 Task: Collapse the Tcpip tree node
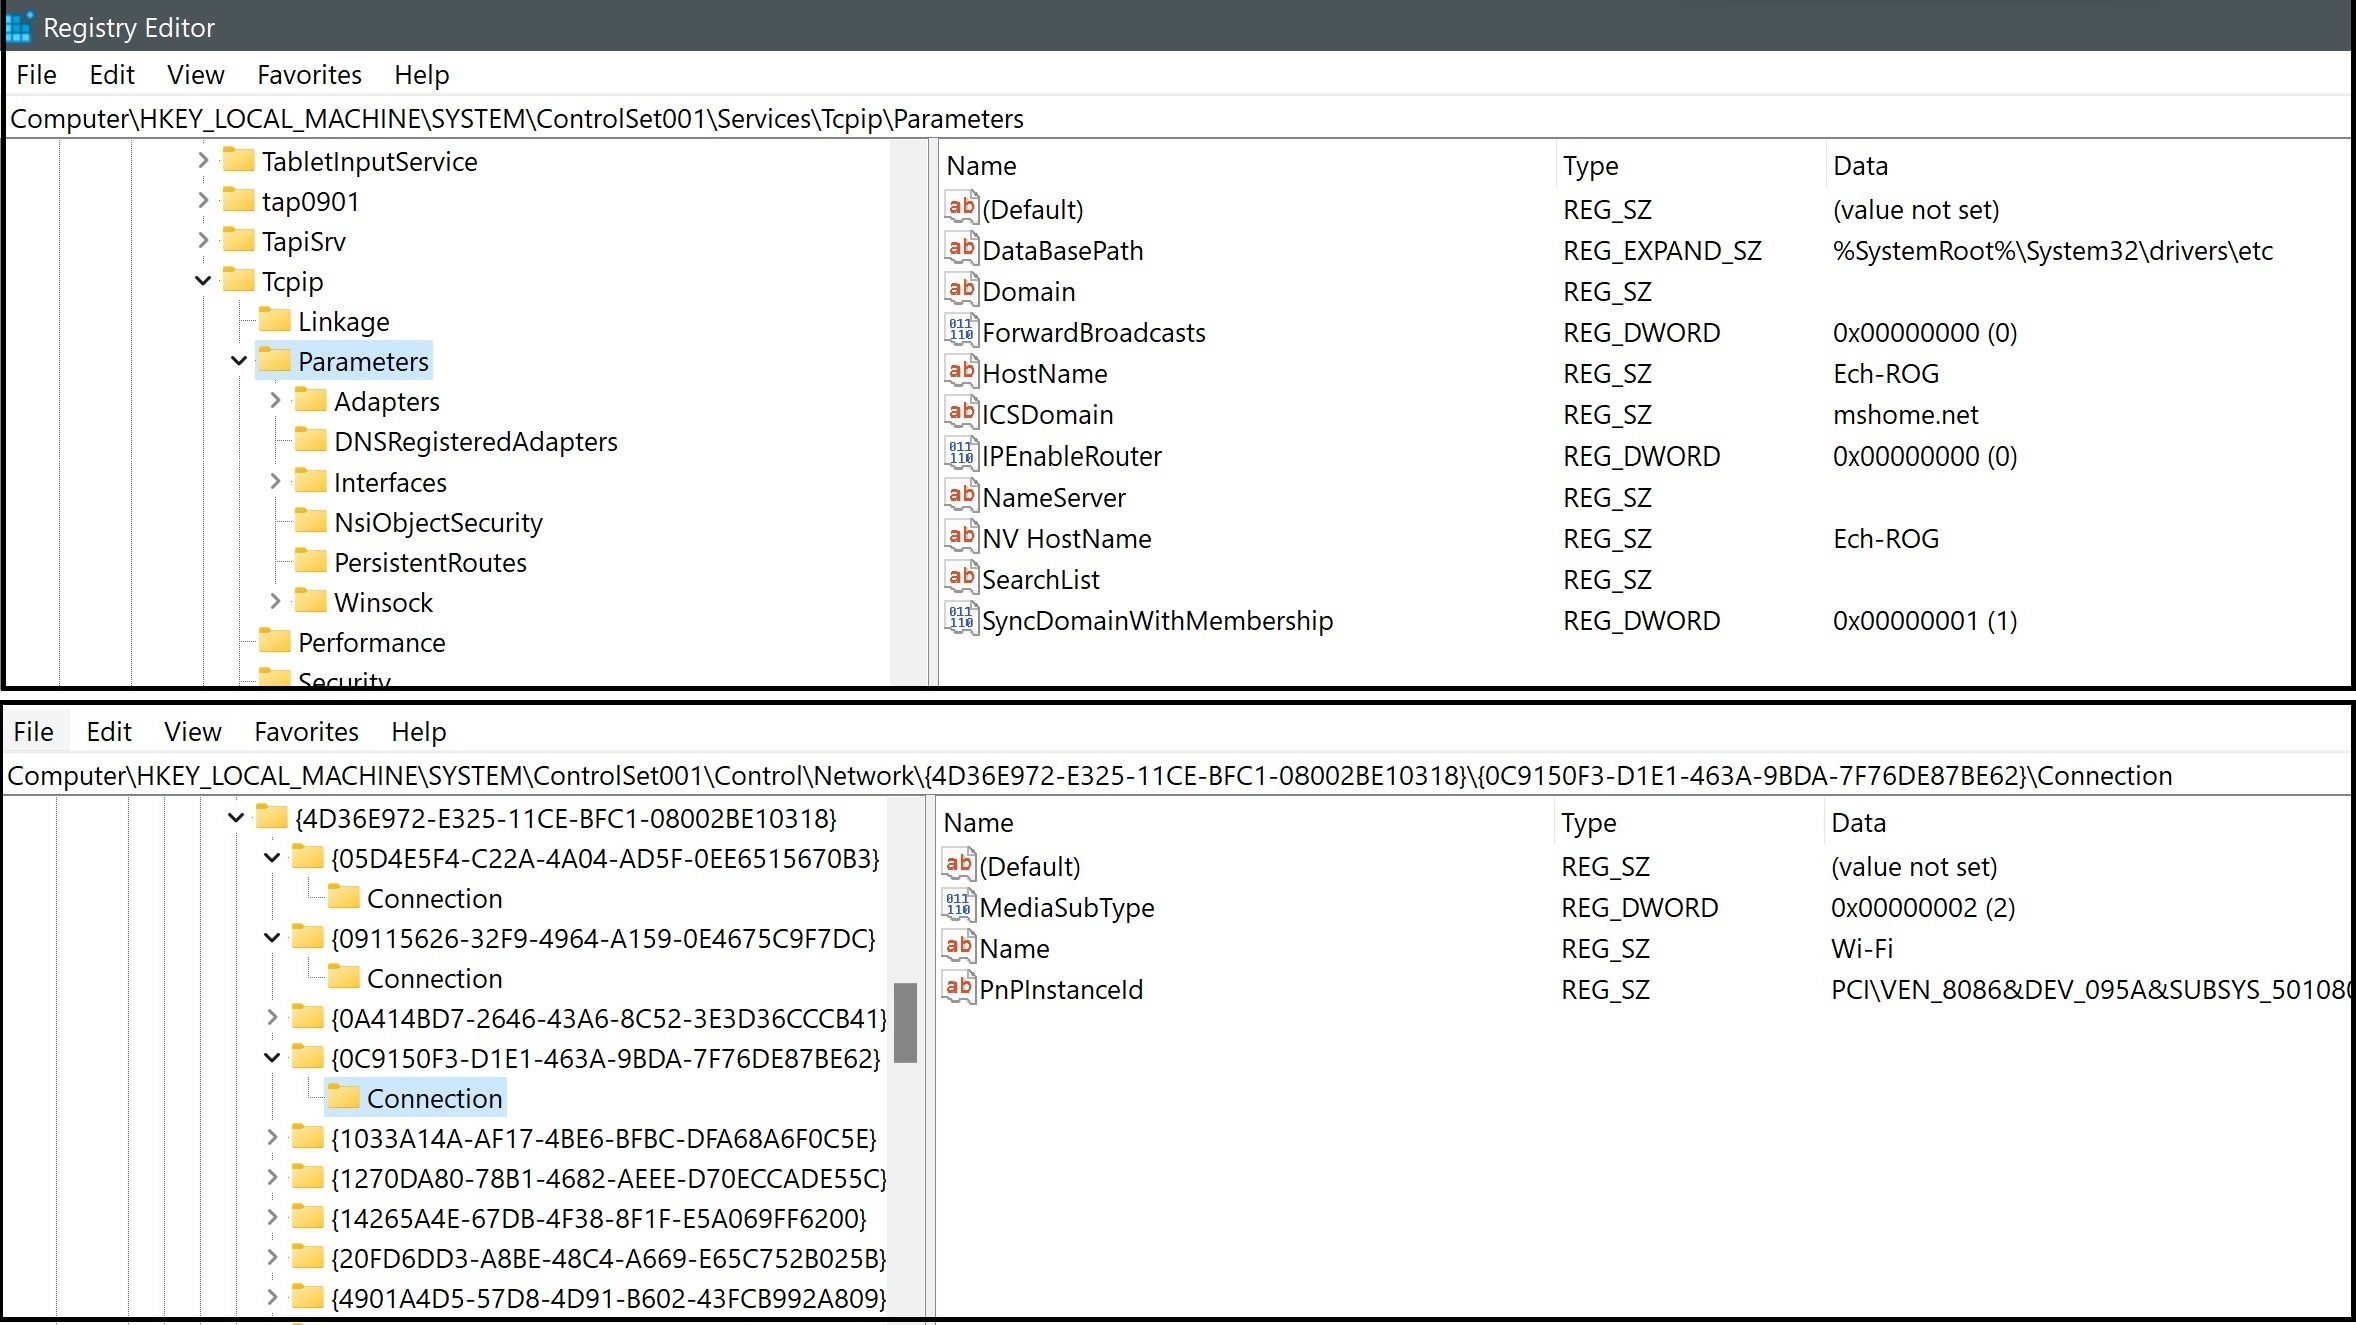pos(203,281)
